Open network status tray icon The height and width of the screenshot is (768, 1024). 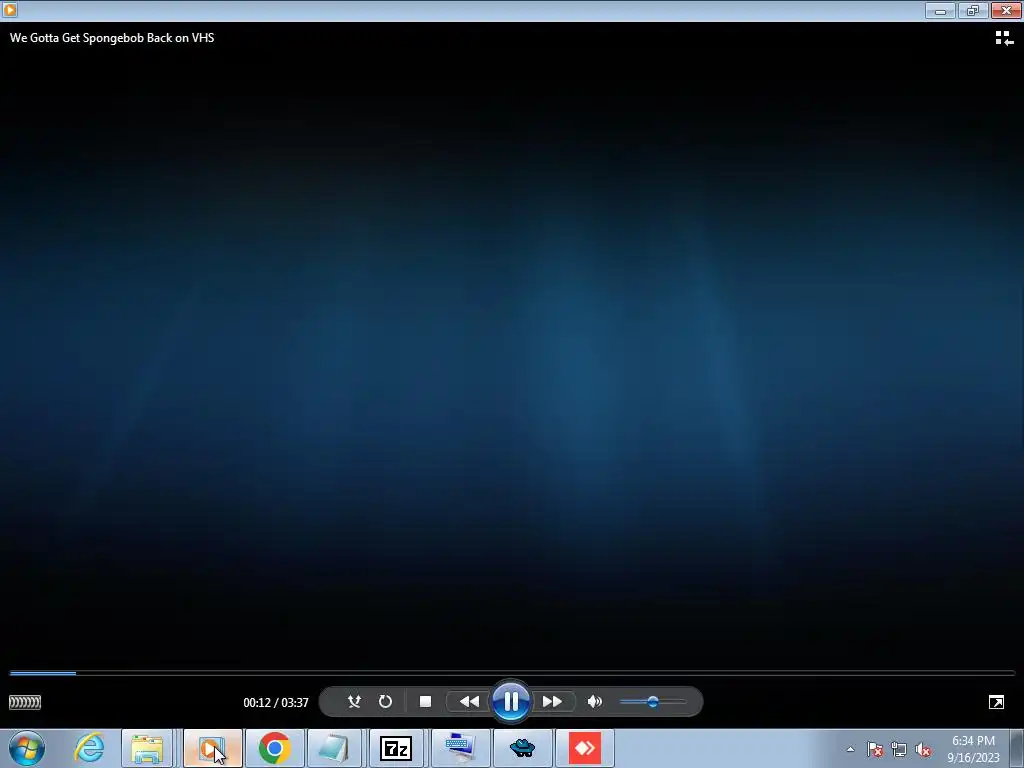(899, 749)
